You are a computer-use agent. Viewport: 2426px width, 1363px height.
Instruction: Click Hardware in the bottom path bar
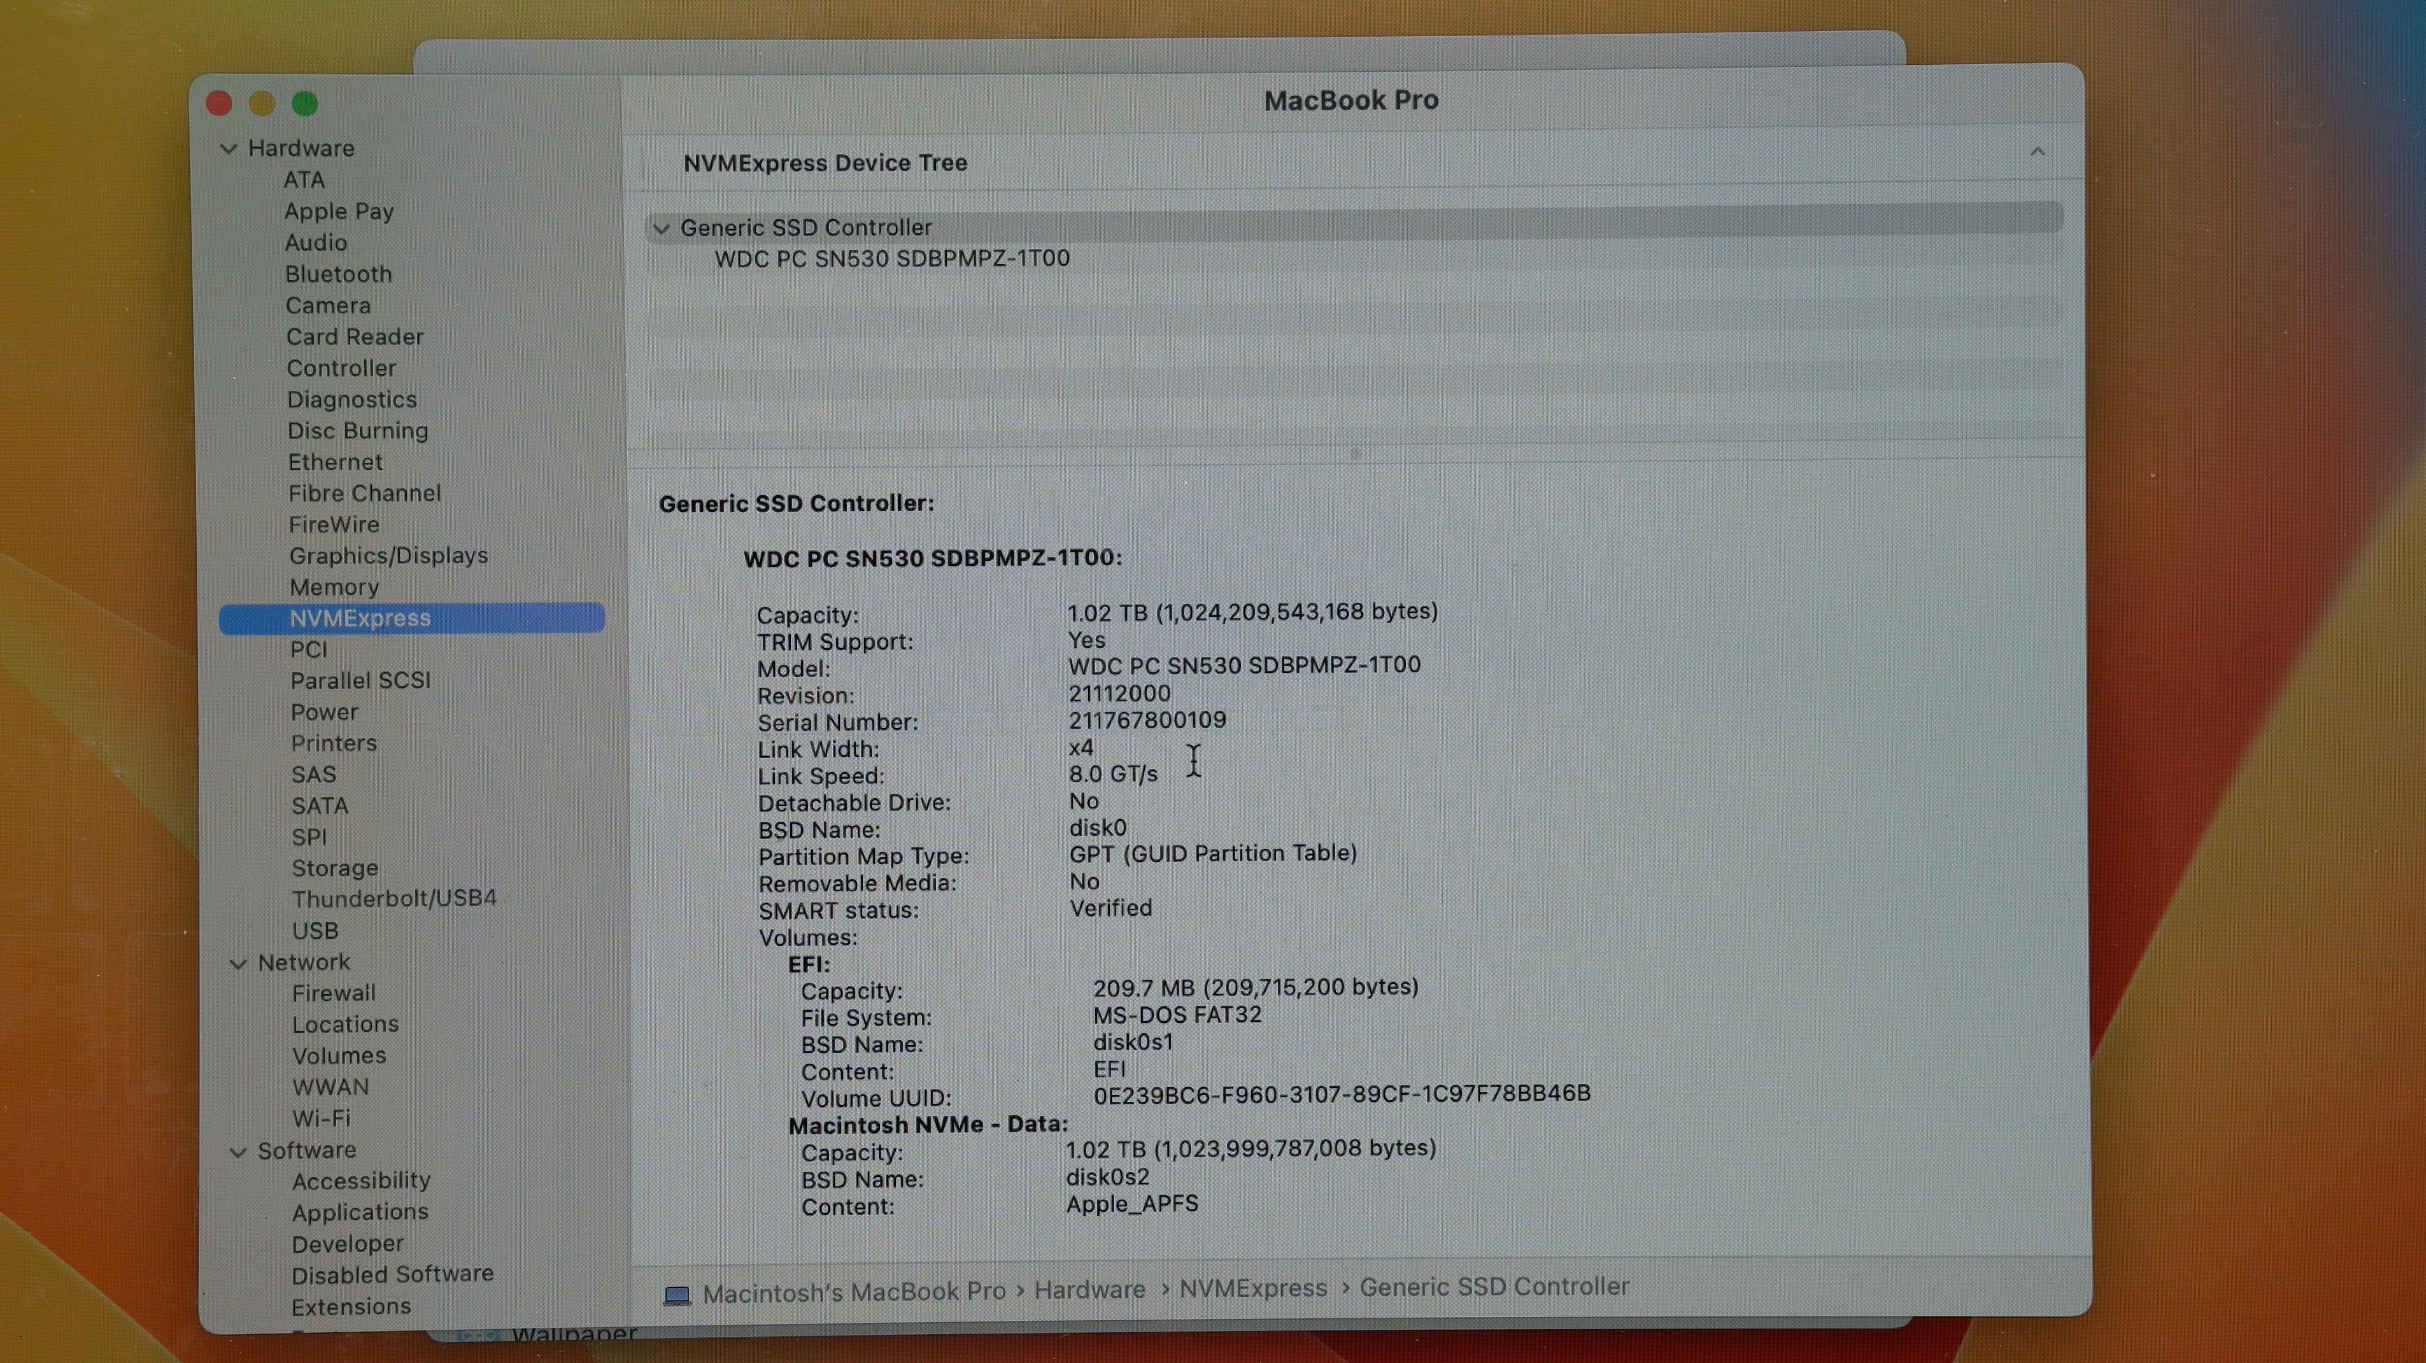tap(1089, 1290)
